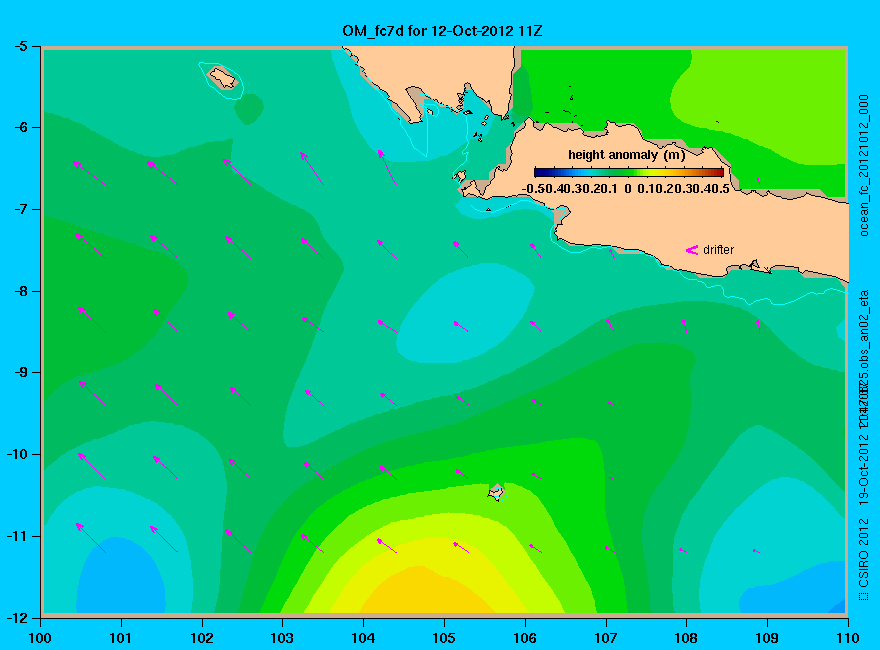
Task: Click the vertical "ocean_fc_20121012_000" side text
Action: [864, 166]
